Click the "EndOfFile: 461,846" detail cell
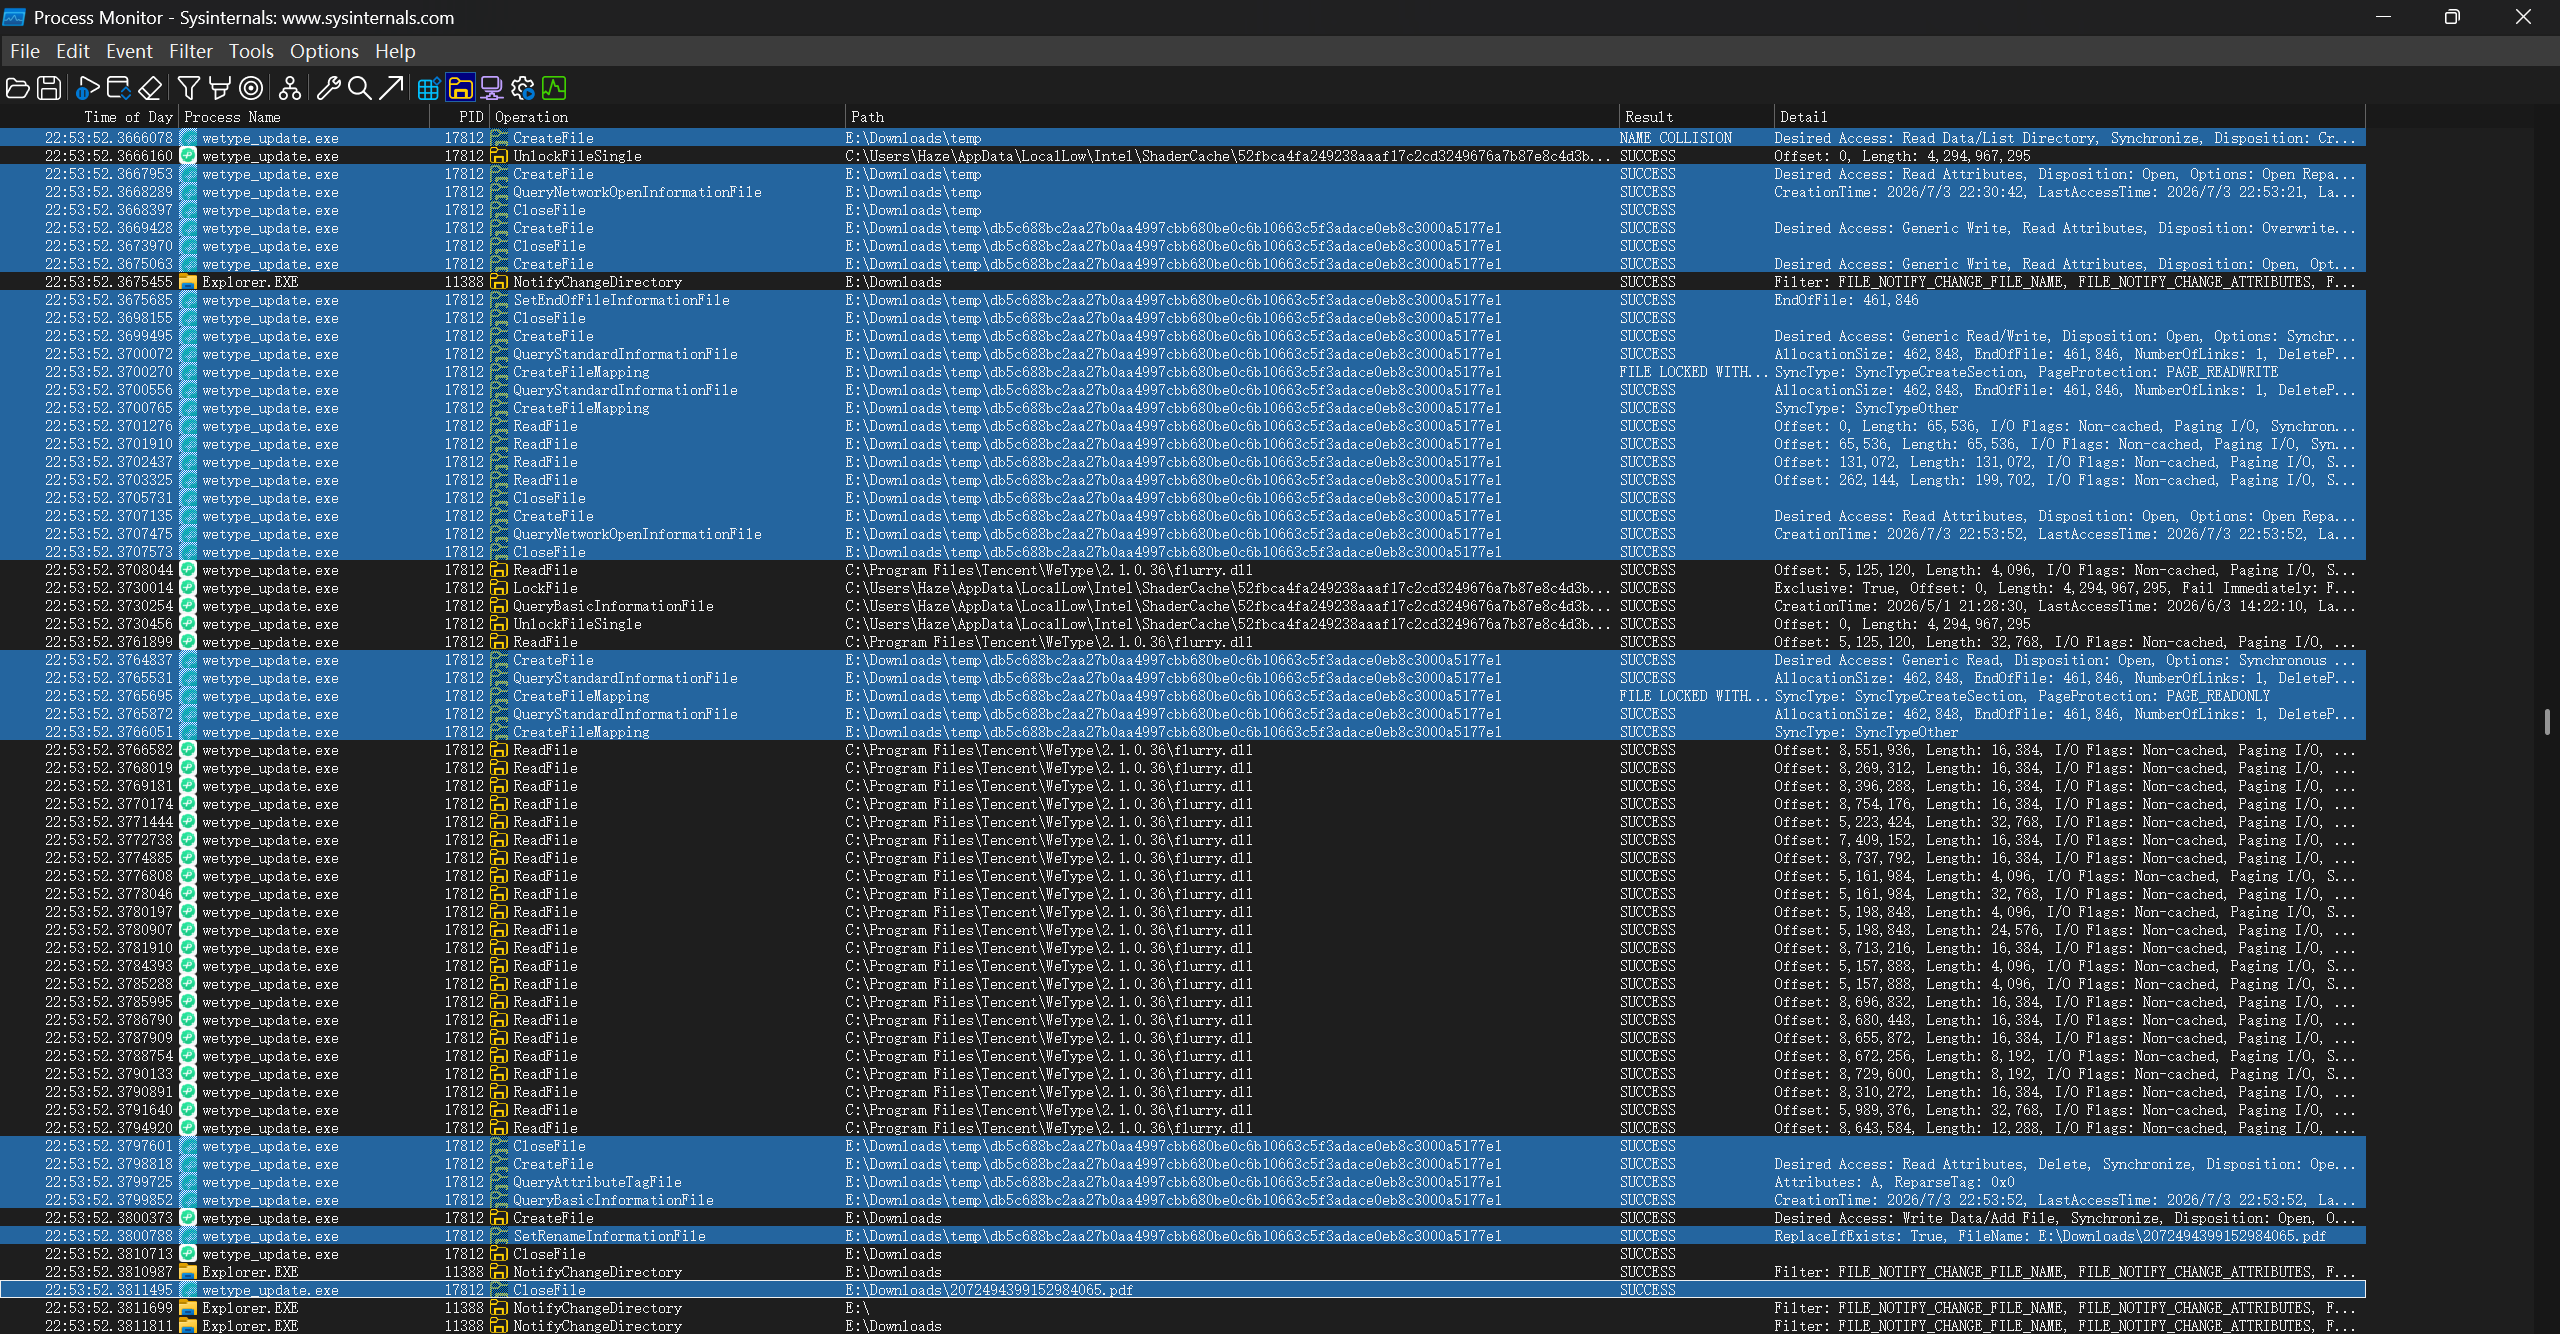Screen dimensions: 2560x1334 [1846, 300]
